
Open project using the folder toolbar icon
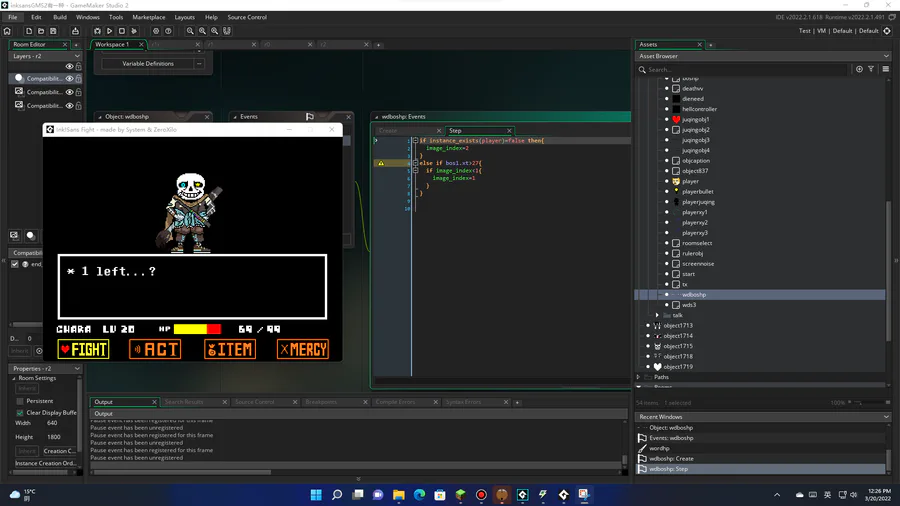tap(41, 31)
